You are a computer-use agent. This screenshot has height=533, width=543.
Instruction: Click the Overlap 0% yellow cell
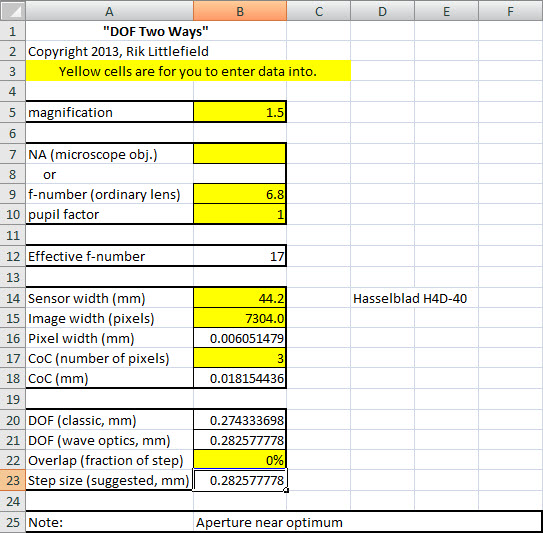click(x=240, y=460)
